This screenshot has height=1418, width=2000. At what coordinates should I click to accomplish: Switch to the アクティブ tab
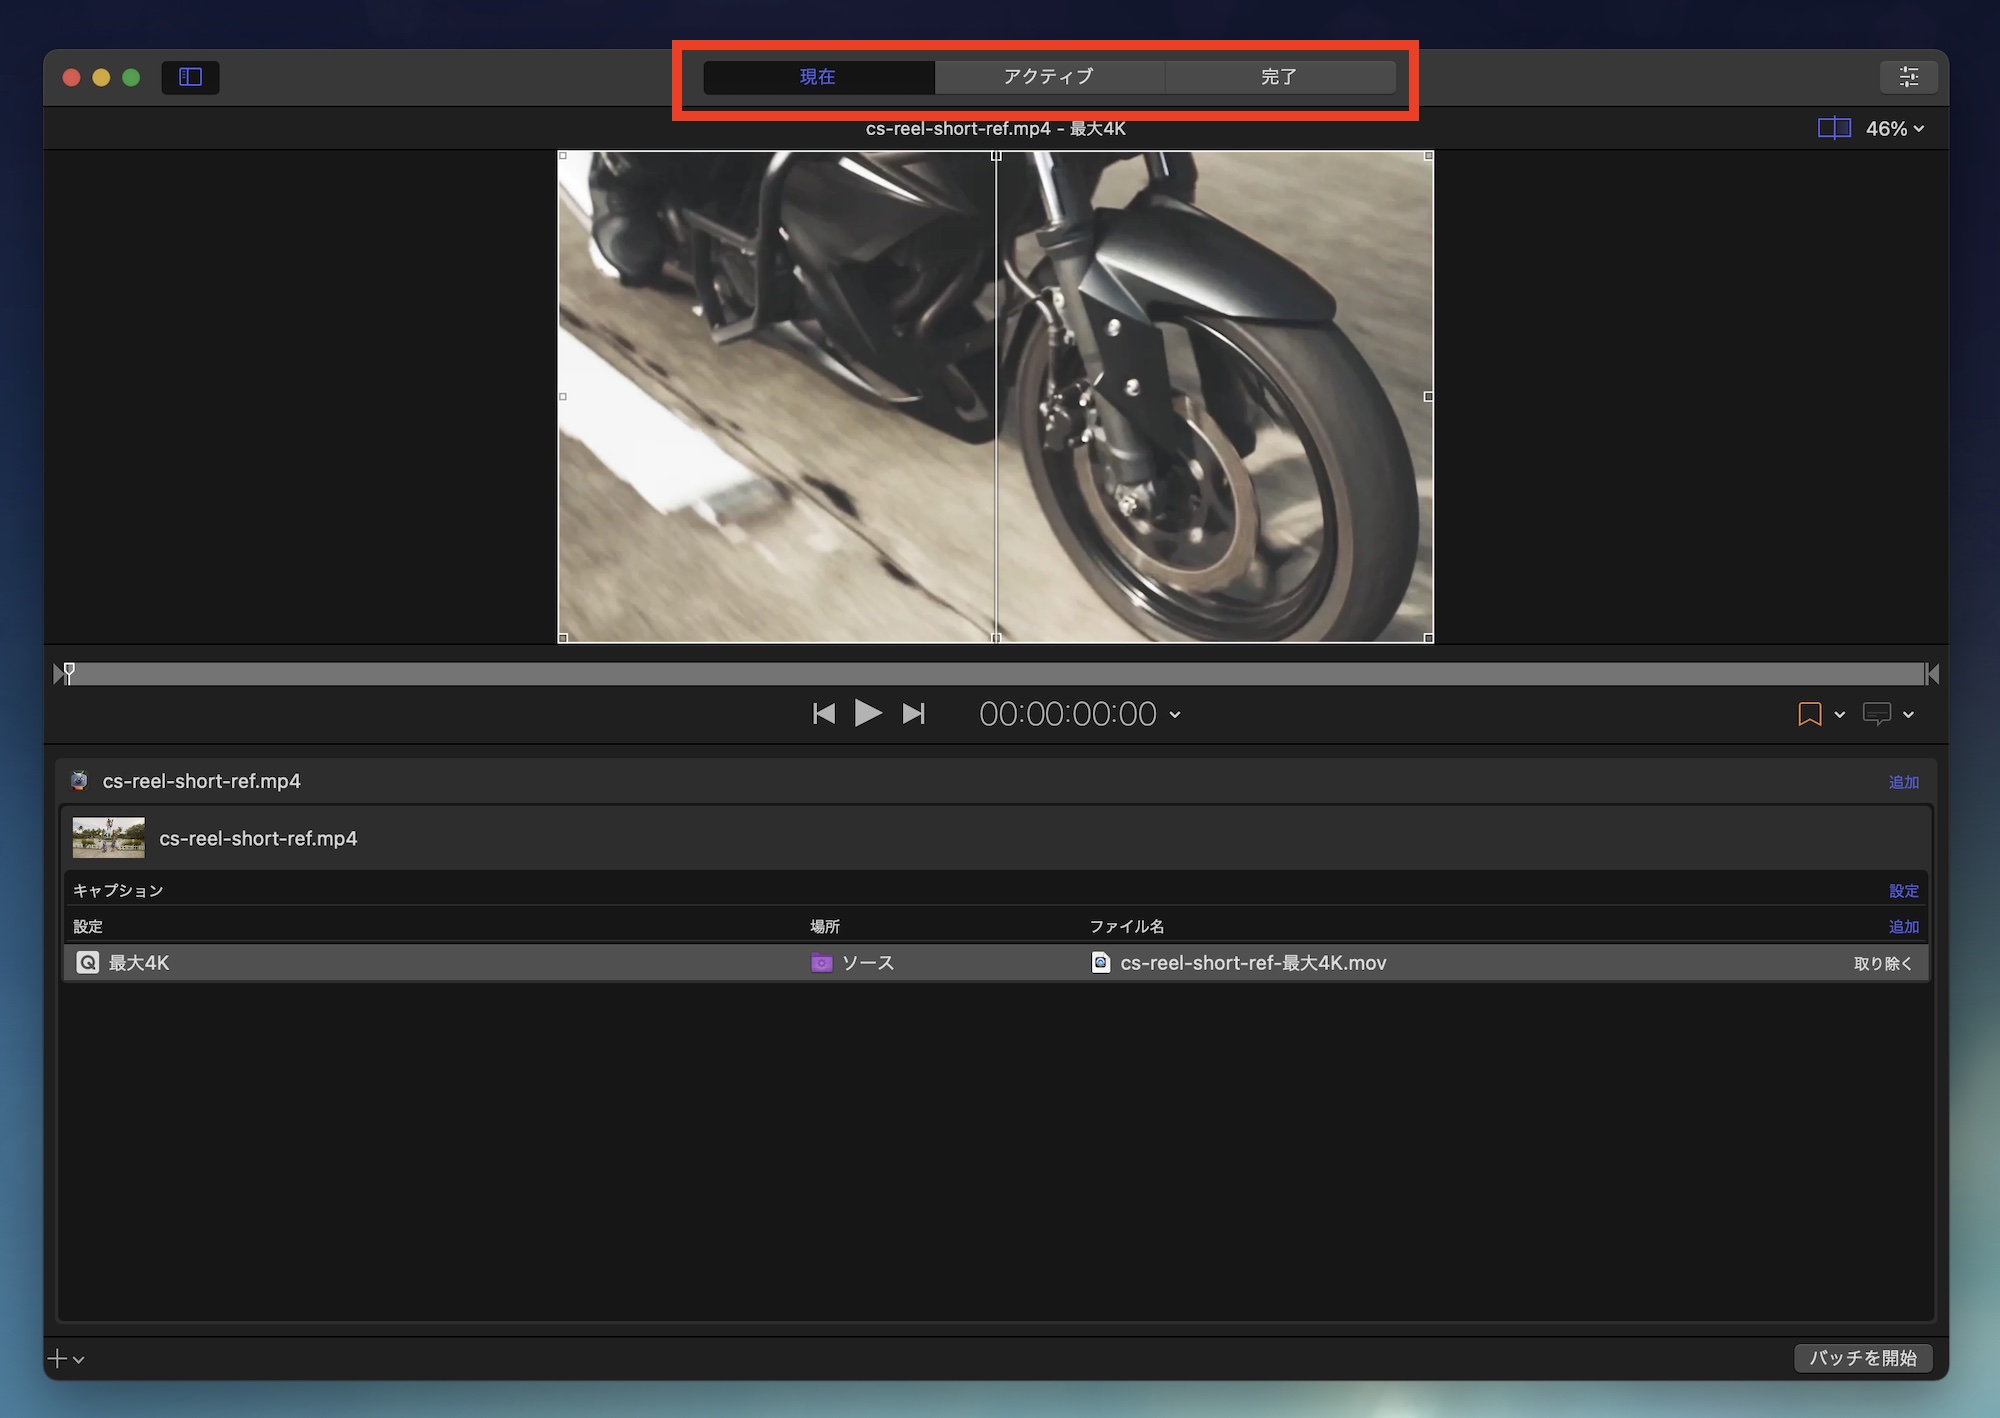click(1049, 77)
